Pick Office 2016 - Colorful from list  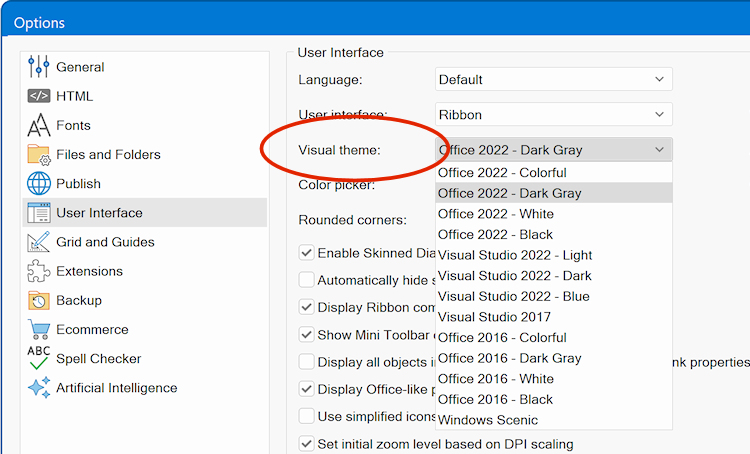(x=502, y=338)
